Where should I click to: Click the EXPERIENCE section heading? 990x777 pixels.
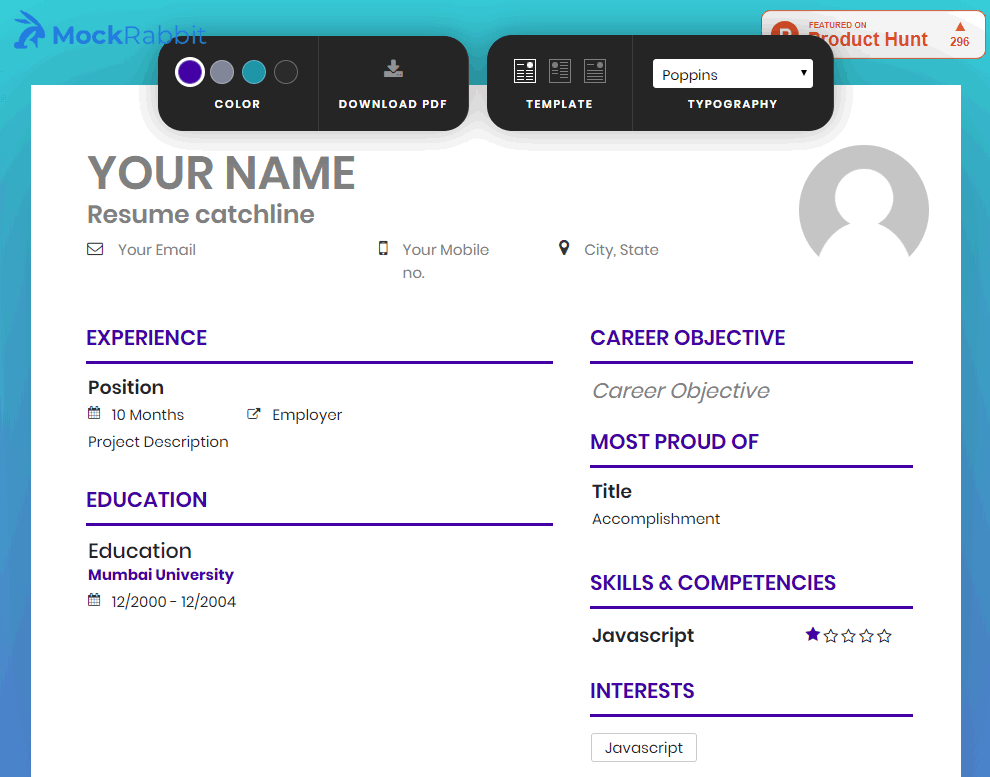[x=146, y=338]
